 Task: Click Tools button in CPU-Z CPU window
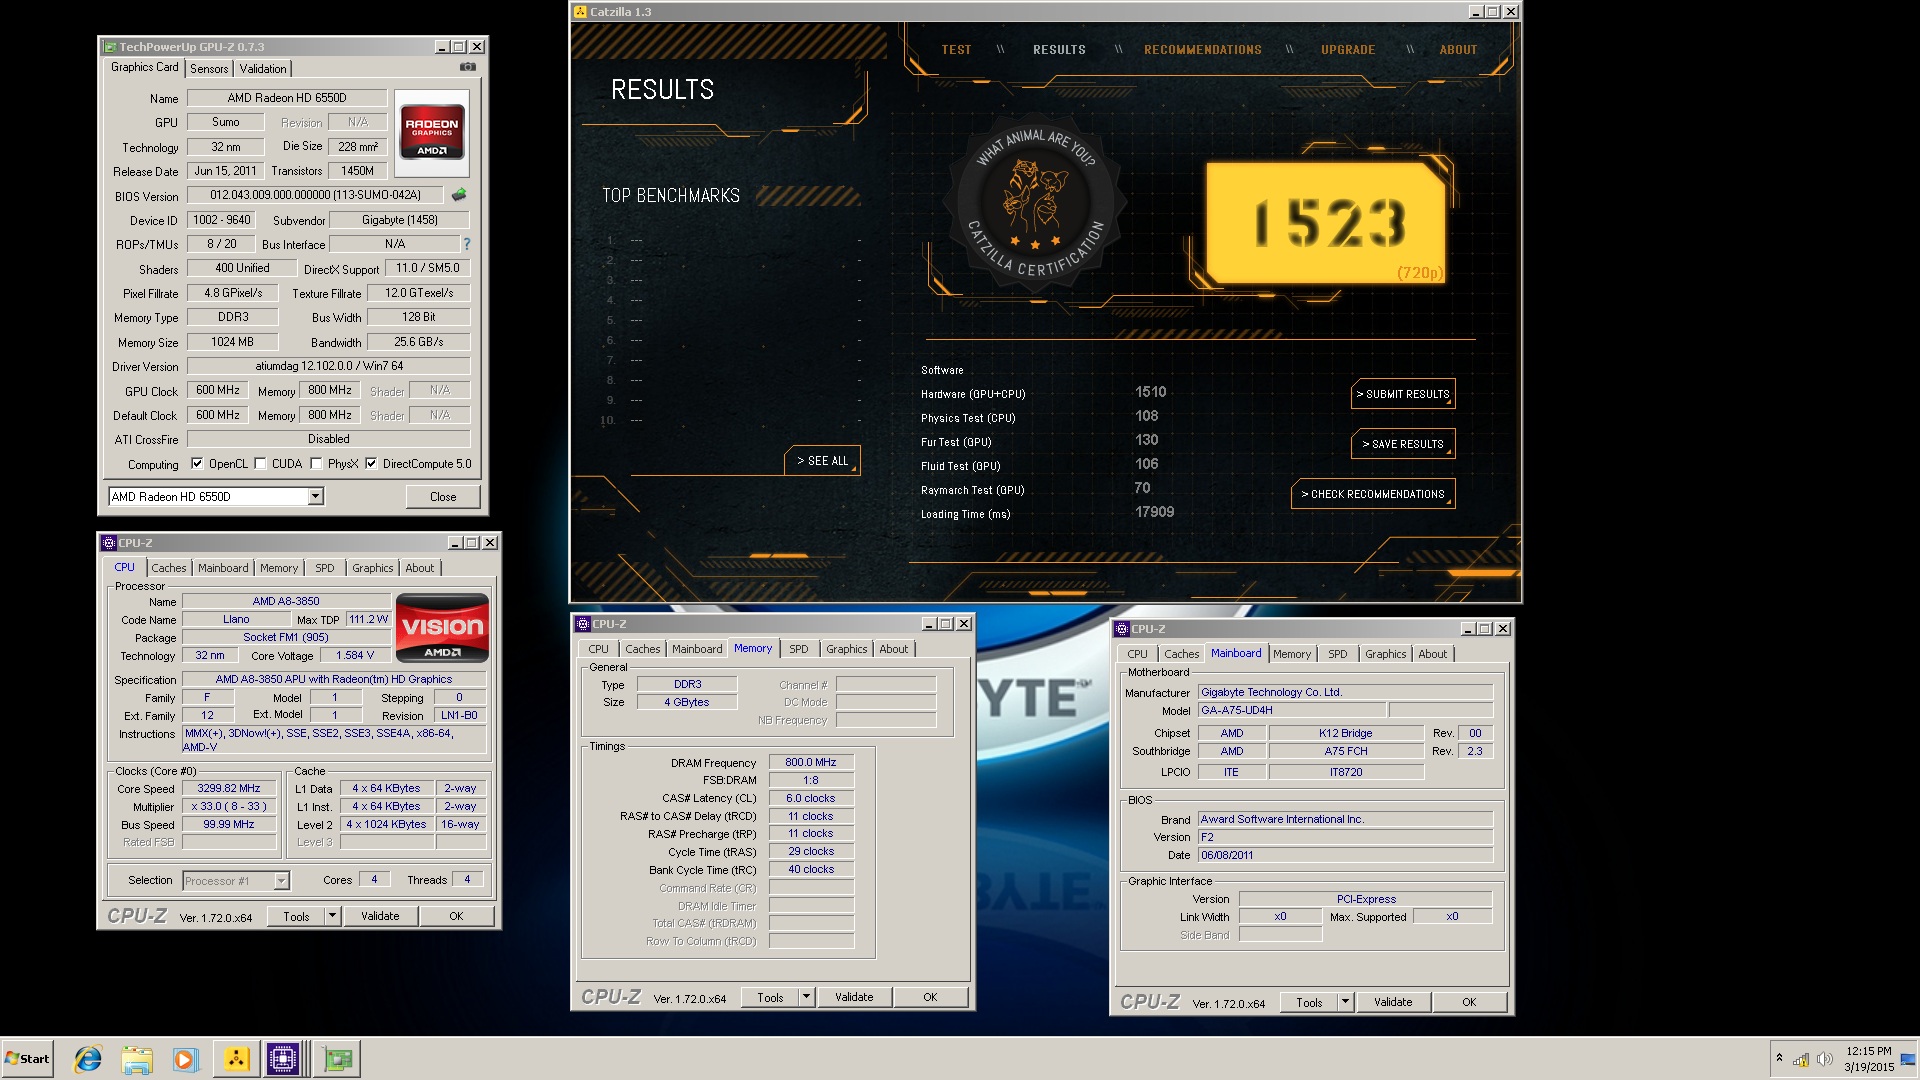[x=296, y=916]
